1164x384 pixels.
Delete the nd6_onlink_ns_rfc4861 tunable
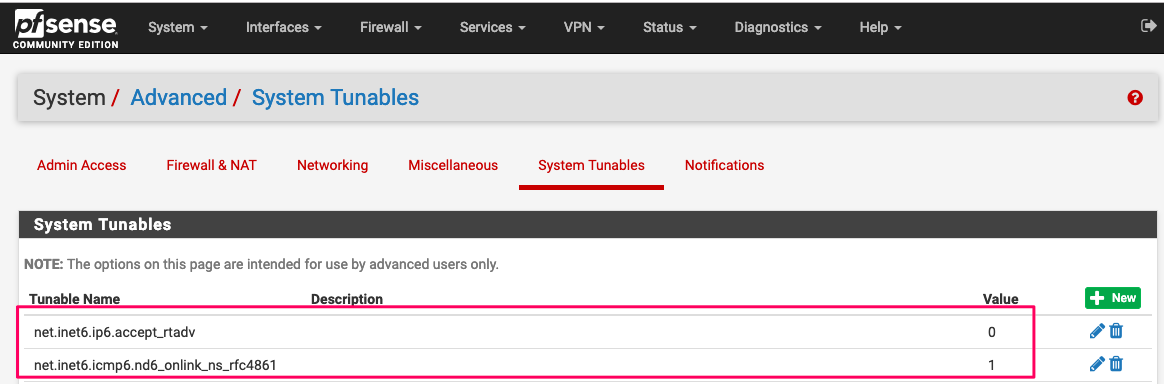[1116, 364]
